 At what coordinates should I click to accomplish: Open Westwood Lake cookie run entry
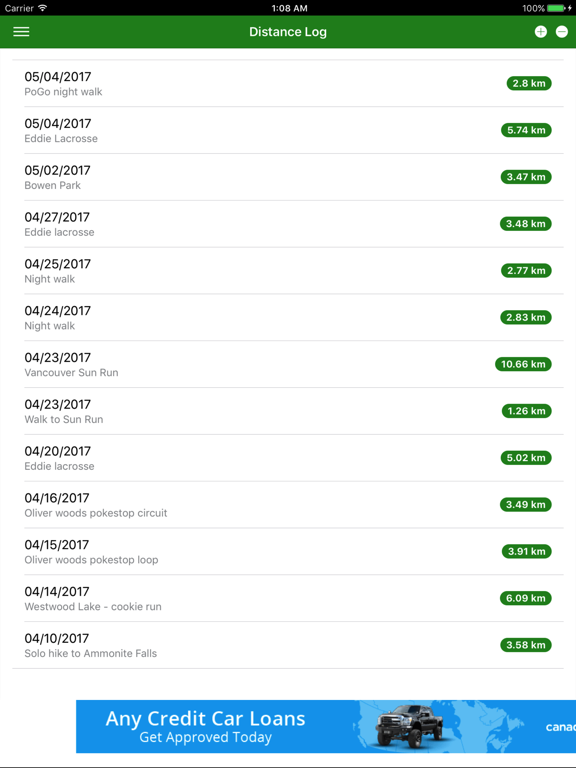[288, 598]
